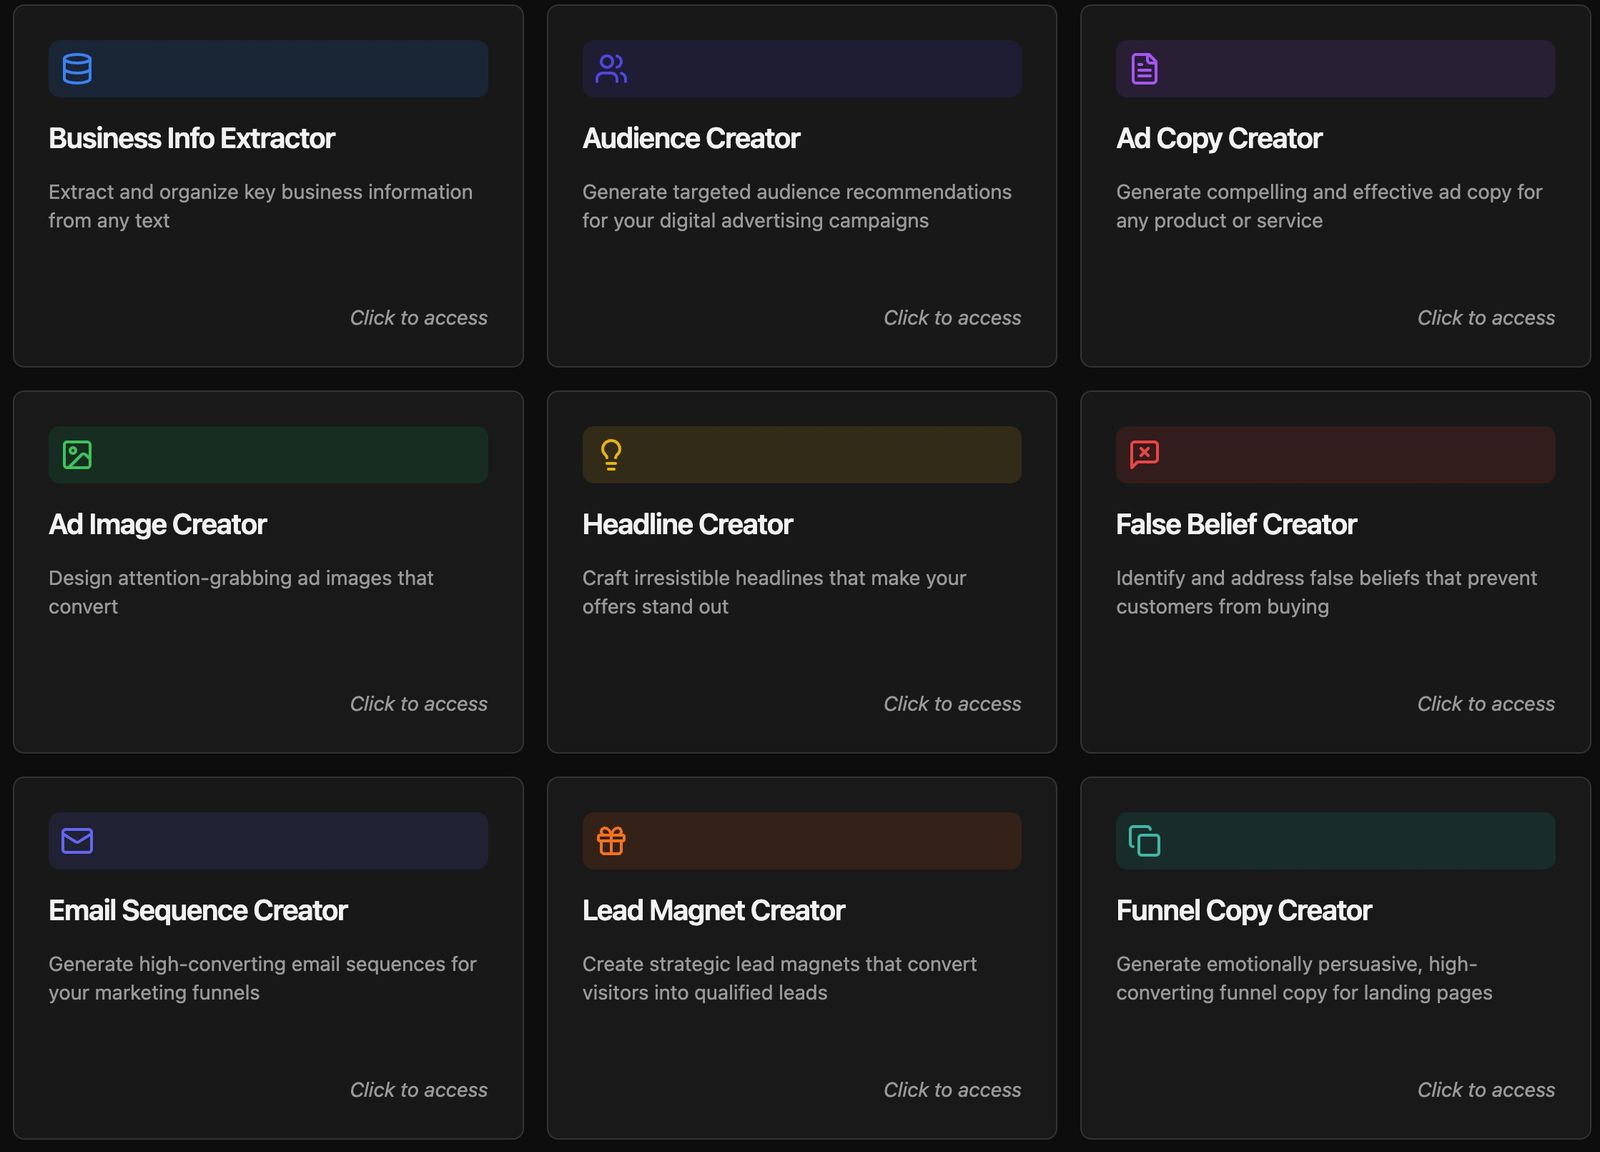
Task: Click the Headline Creator card title
Action: tap(687, 523)
